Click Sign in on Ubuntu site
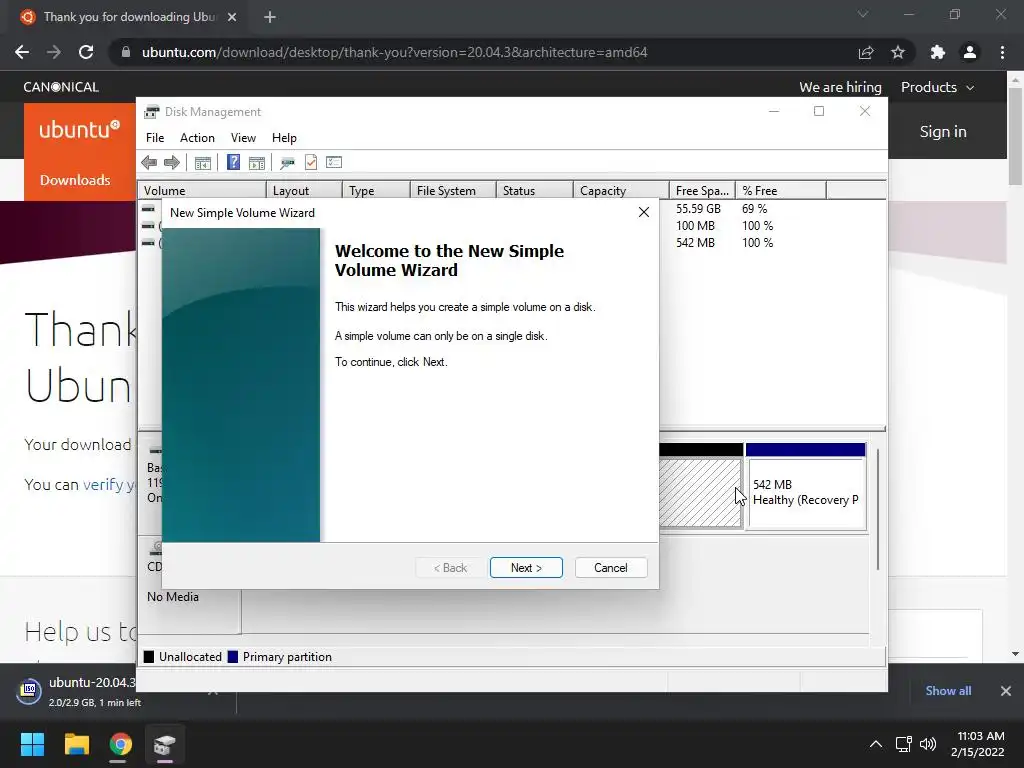The image size is (1024, 768). [x=943, y=131]
